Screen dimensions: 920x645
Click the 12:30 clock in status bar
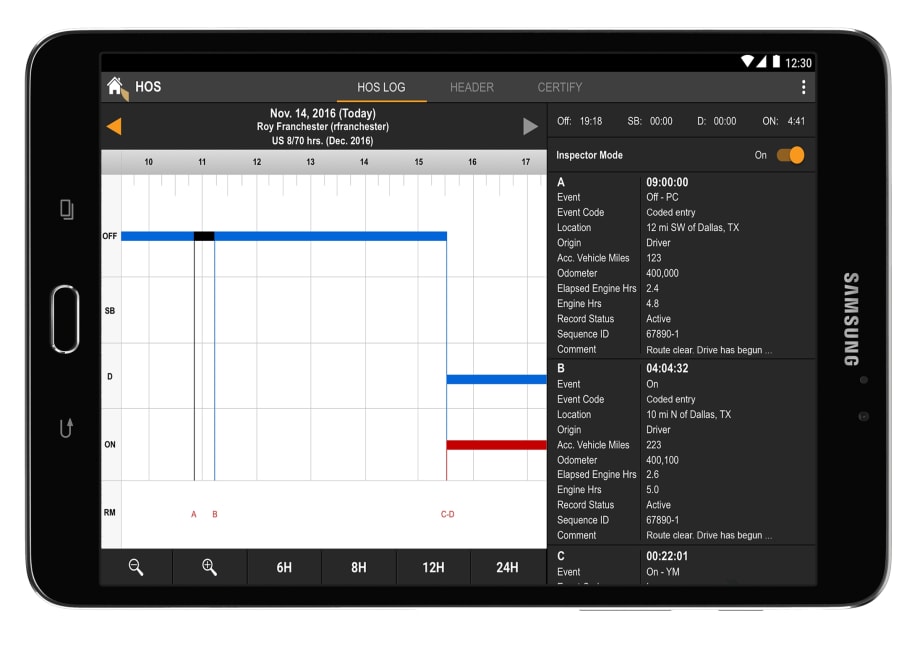[798, 63]
